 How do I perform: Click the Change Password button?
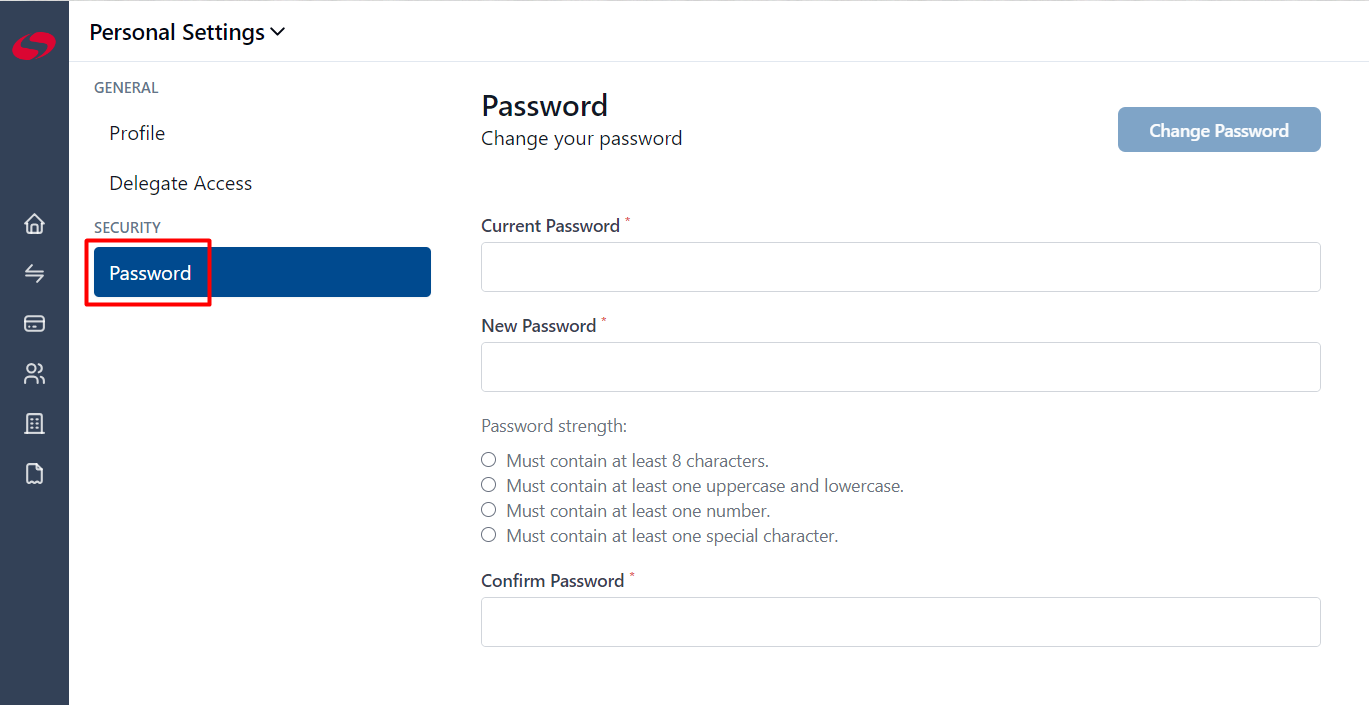click(x=1219, y=130)
